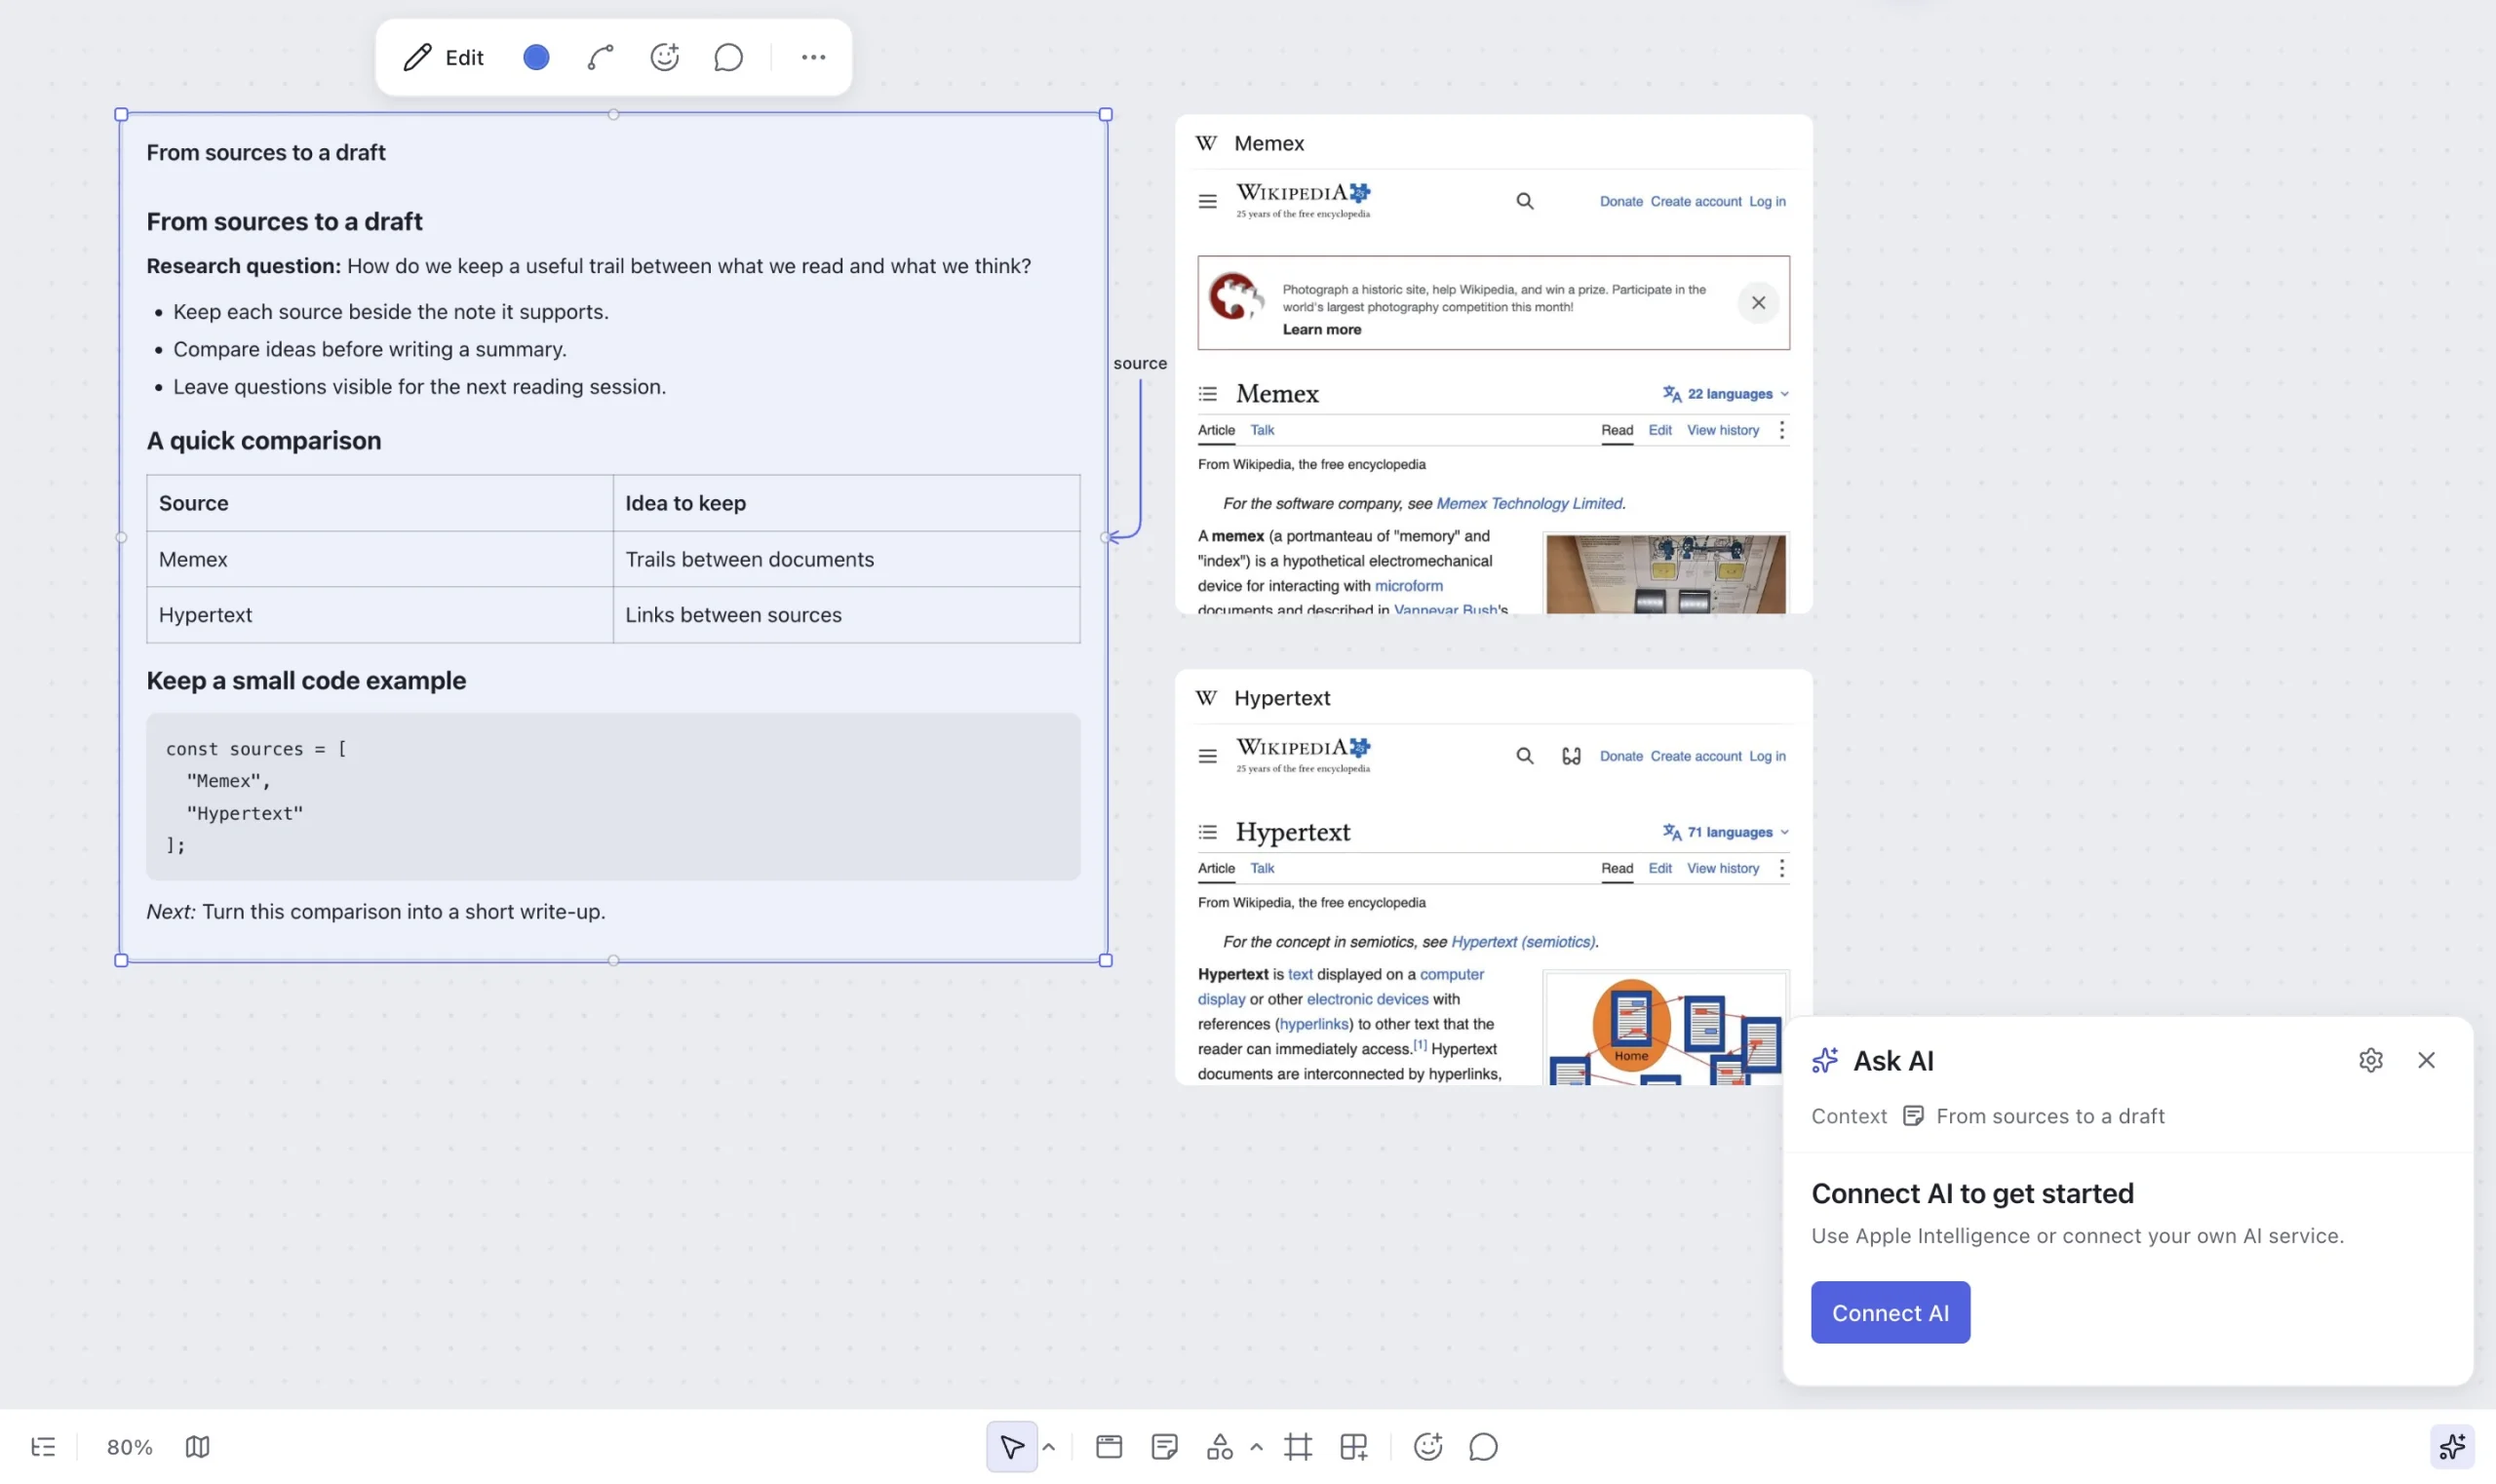This screenshot has height=1484, width=2496.
Task: Click Memex Technology Limited link
Action: tap(1529, 503)
